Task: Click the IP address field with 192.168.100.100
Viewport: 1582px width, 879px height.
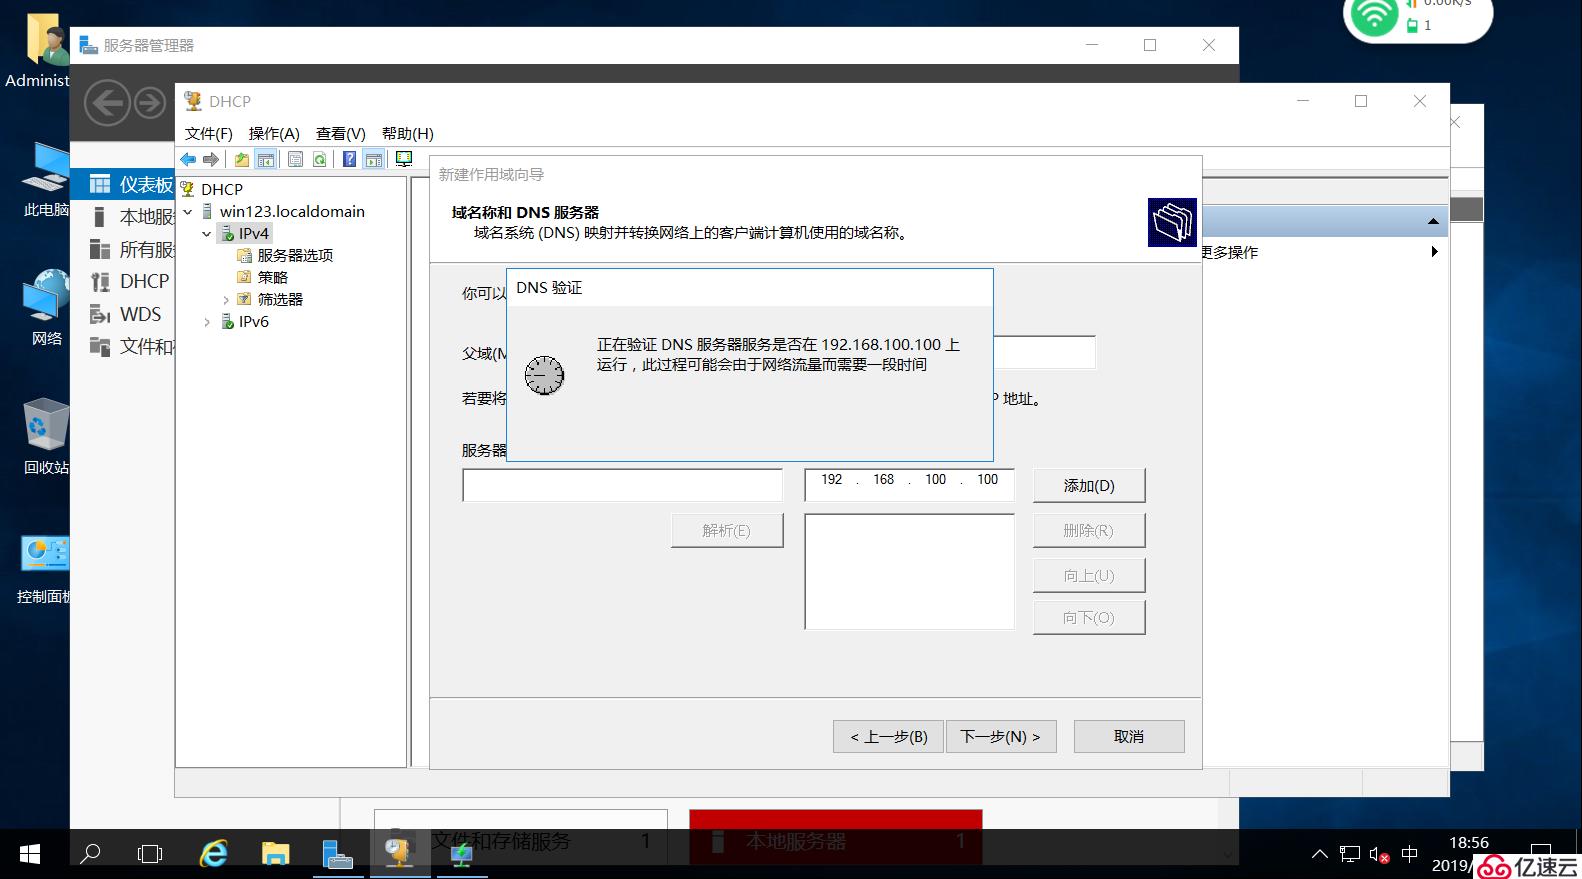Action: pyautogui.click(x=909, y=484)
